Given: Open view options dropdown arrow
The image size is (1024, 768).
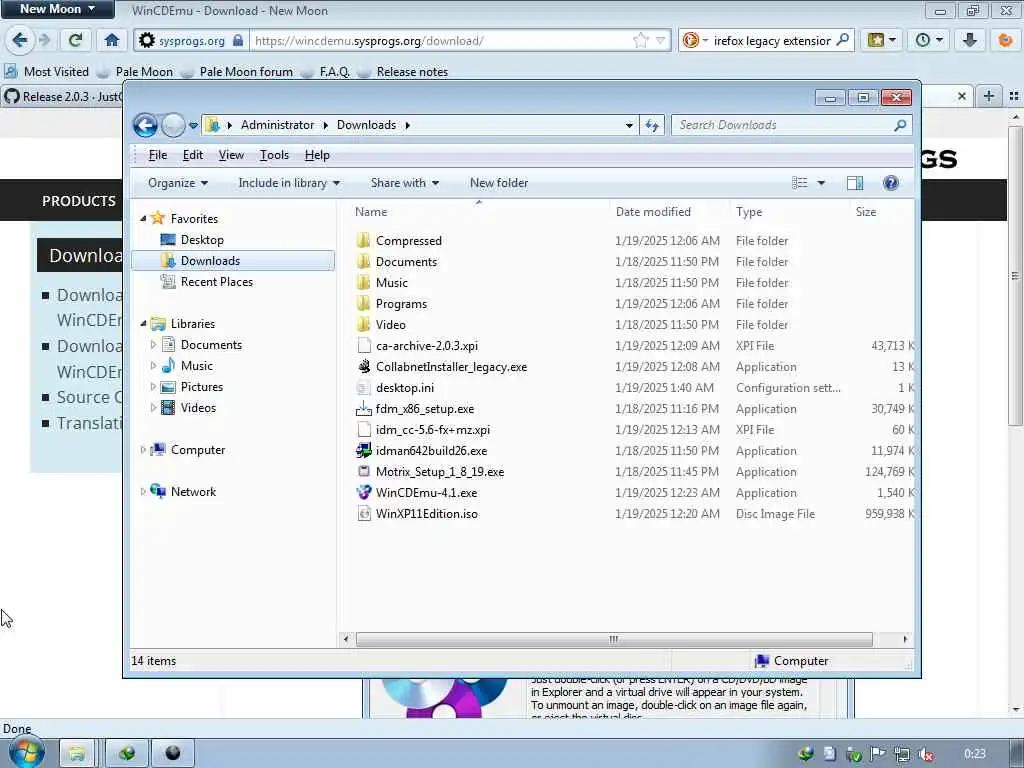Looking at the screenshot, I should click(x=821, y=183).
